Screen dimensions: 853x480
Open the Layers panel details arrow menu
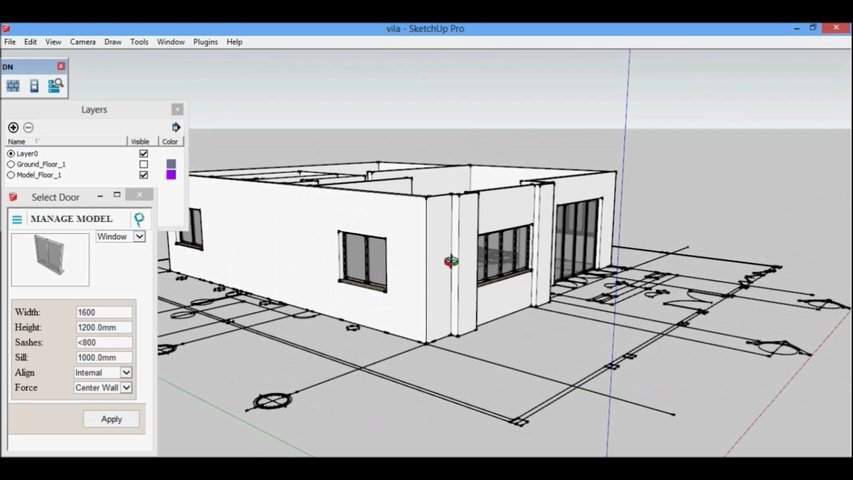(176, 127)
